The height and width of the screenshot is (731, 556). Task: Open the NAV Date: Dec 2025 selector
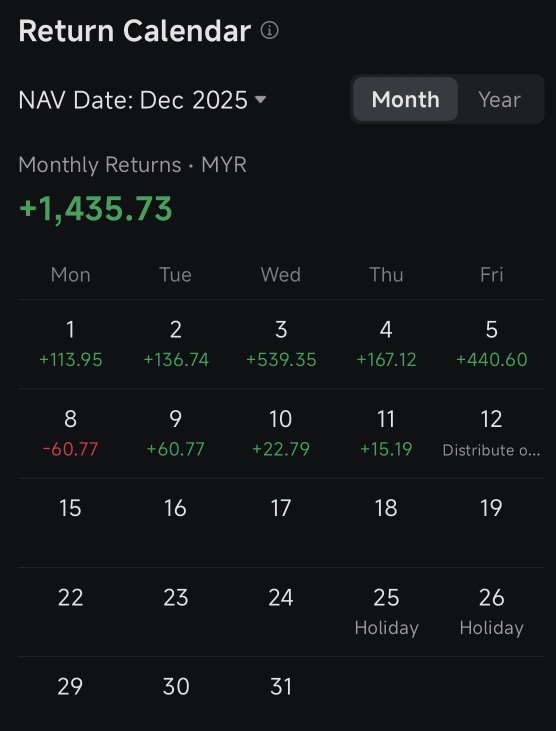pyautogui.click(x=142, y=100)
